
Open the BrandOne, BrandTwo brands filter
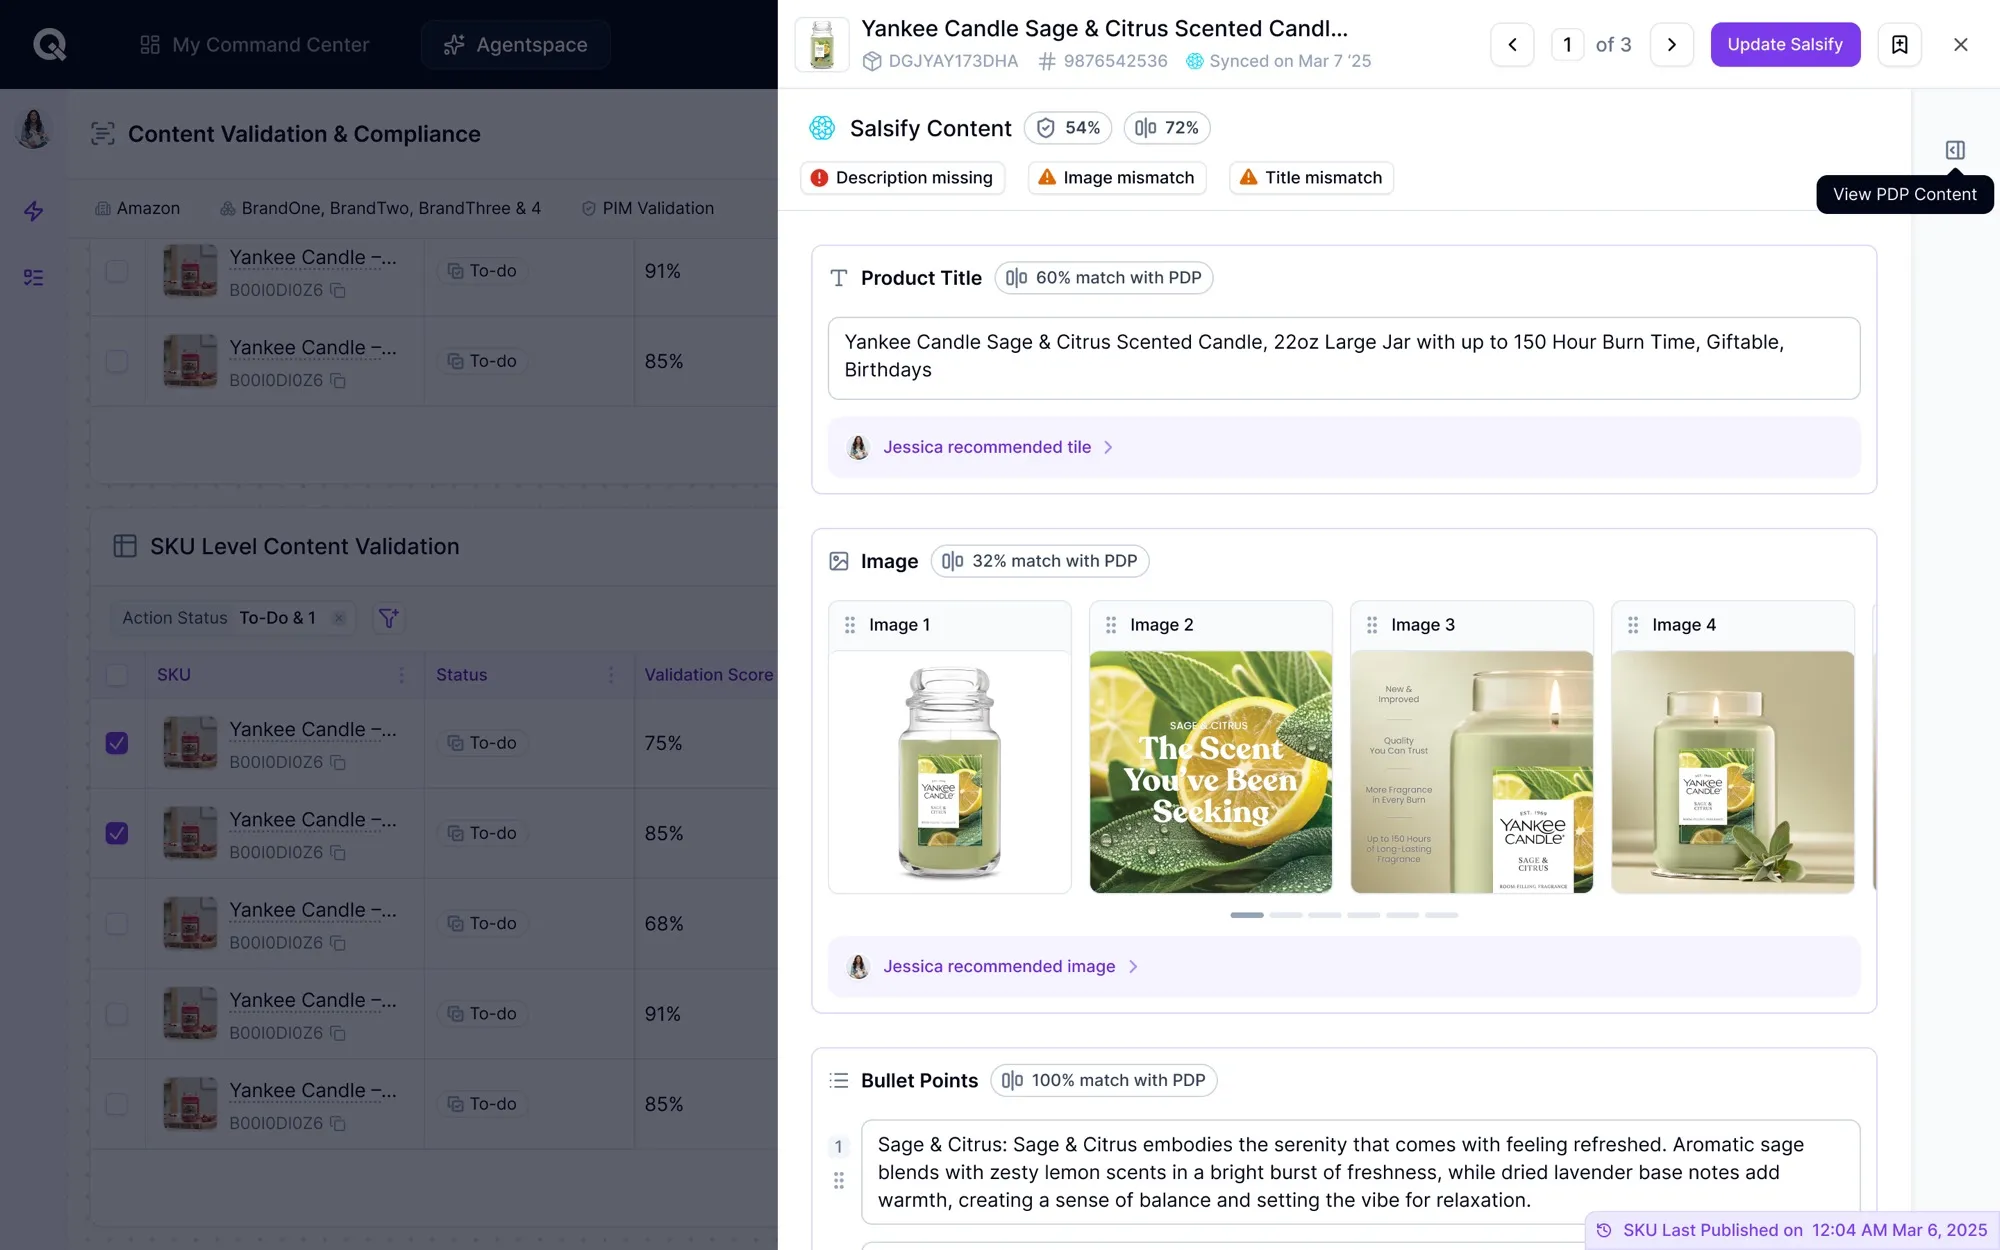click(381, 208)
